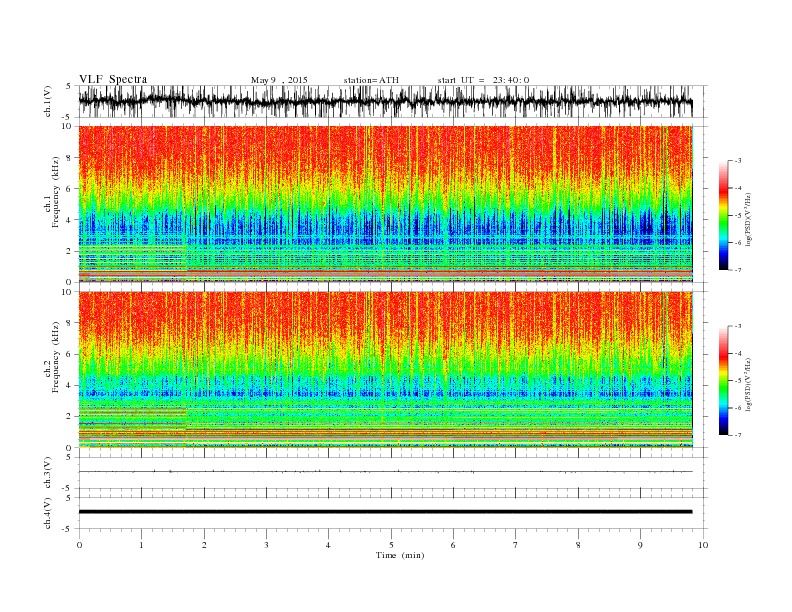Viewport: 792px width, 612px height.
Task: Click the '-3' value atop ch.1 colorbar
Action: 737,161
